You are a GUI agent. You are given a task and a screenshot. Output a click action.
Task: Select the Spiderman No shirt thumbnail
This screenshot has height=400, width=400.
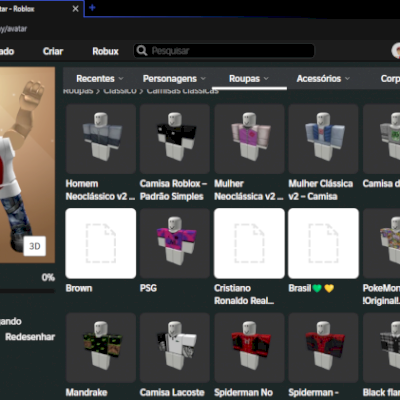click(x=249, y=348)
